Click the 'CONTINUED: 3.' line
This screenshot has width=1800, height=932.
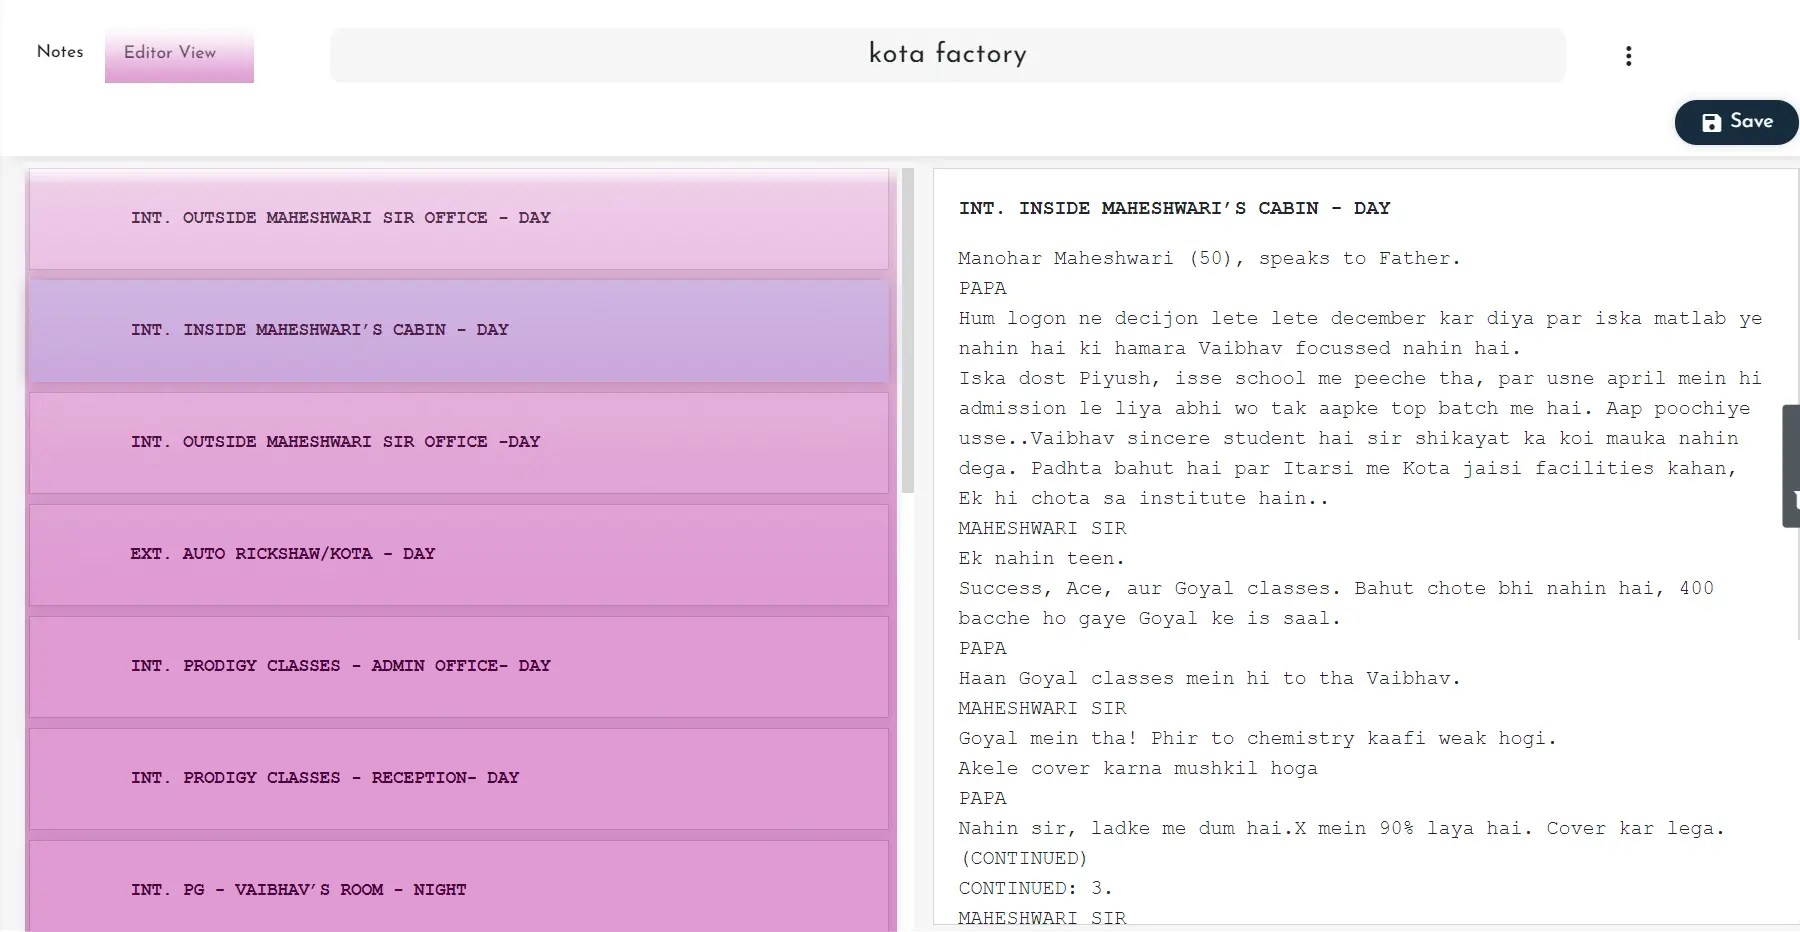1035,888
